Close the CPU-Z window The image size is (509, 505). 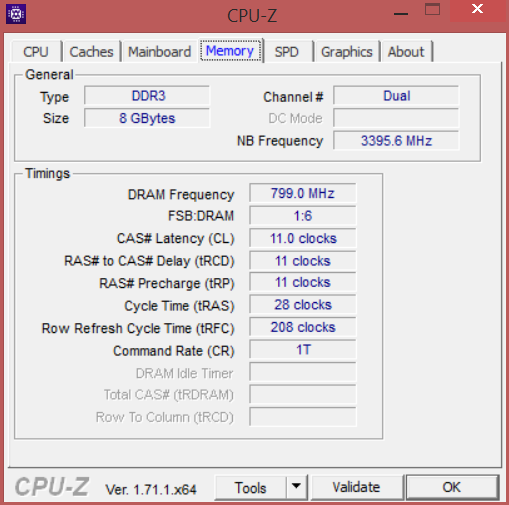tap(477, 9)
